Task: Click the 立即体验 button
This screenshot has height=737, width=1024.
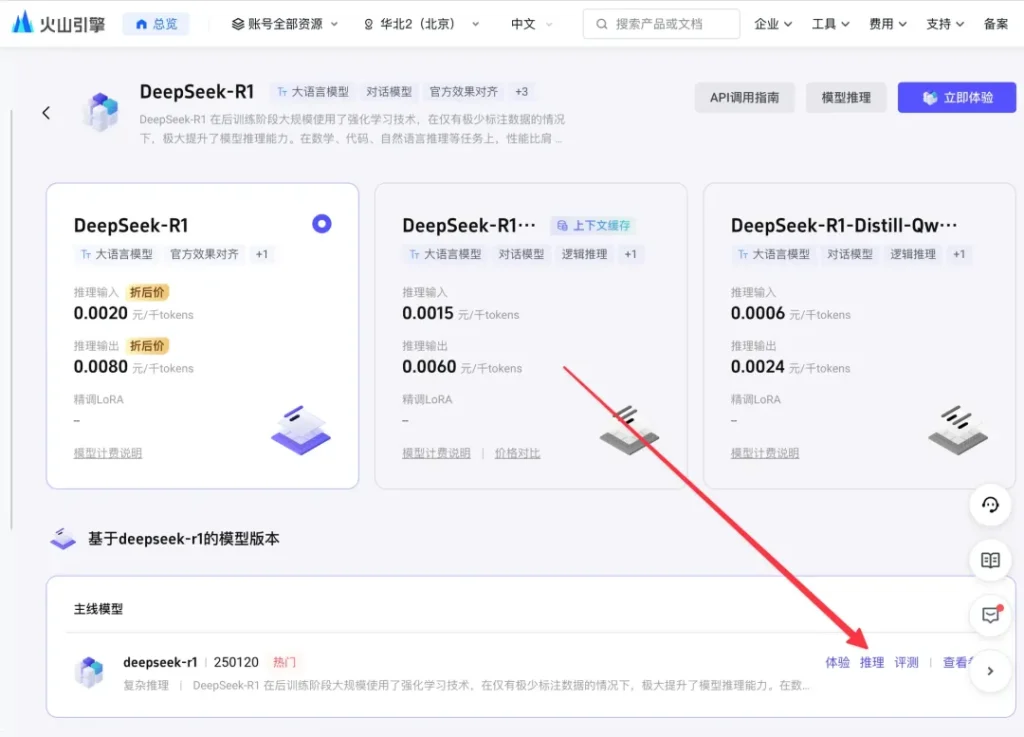Action: point(957,97)
